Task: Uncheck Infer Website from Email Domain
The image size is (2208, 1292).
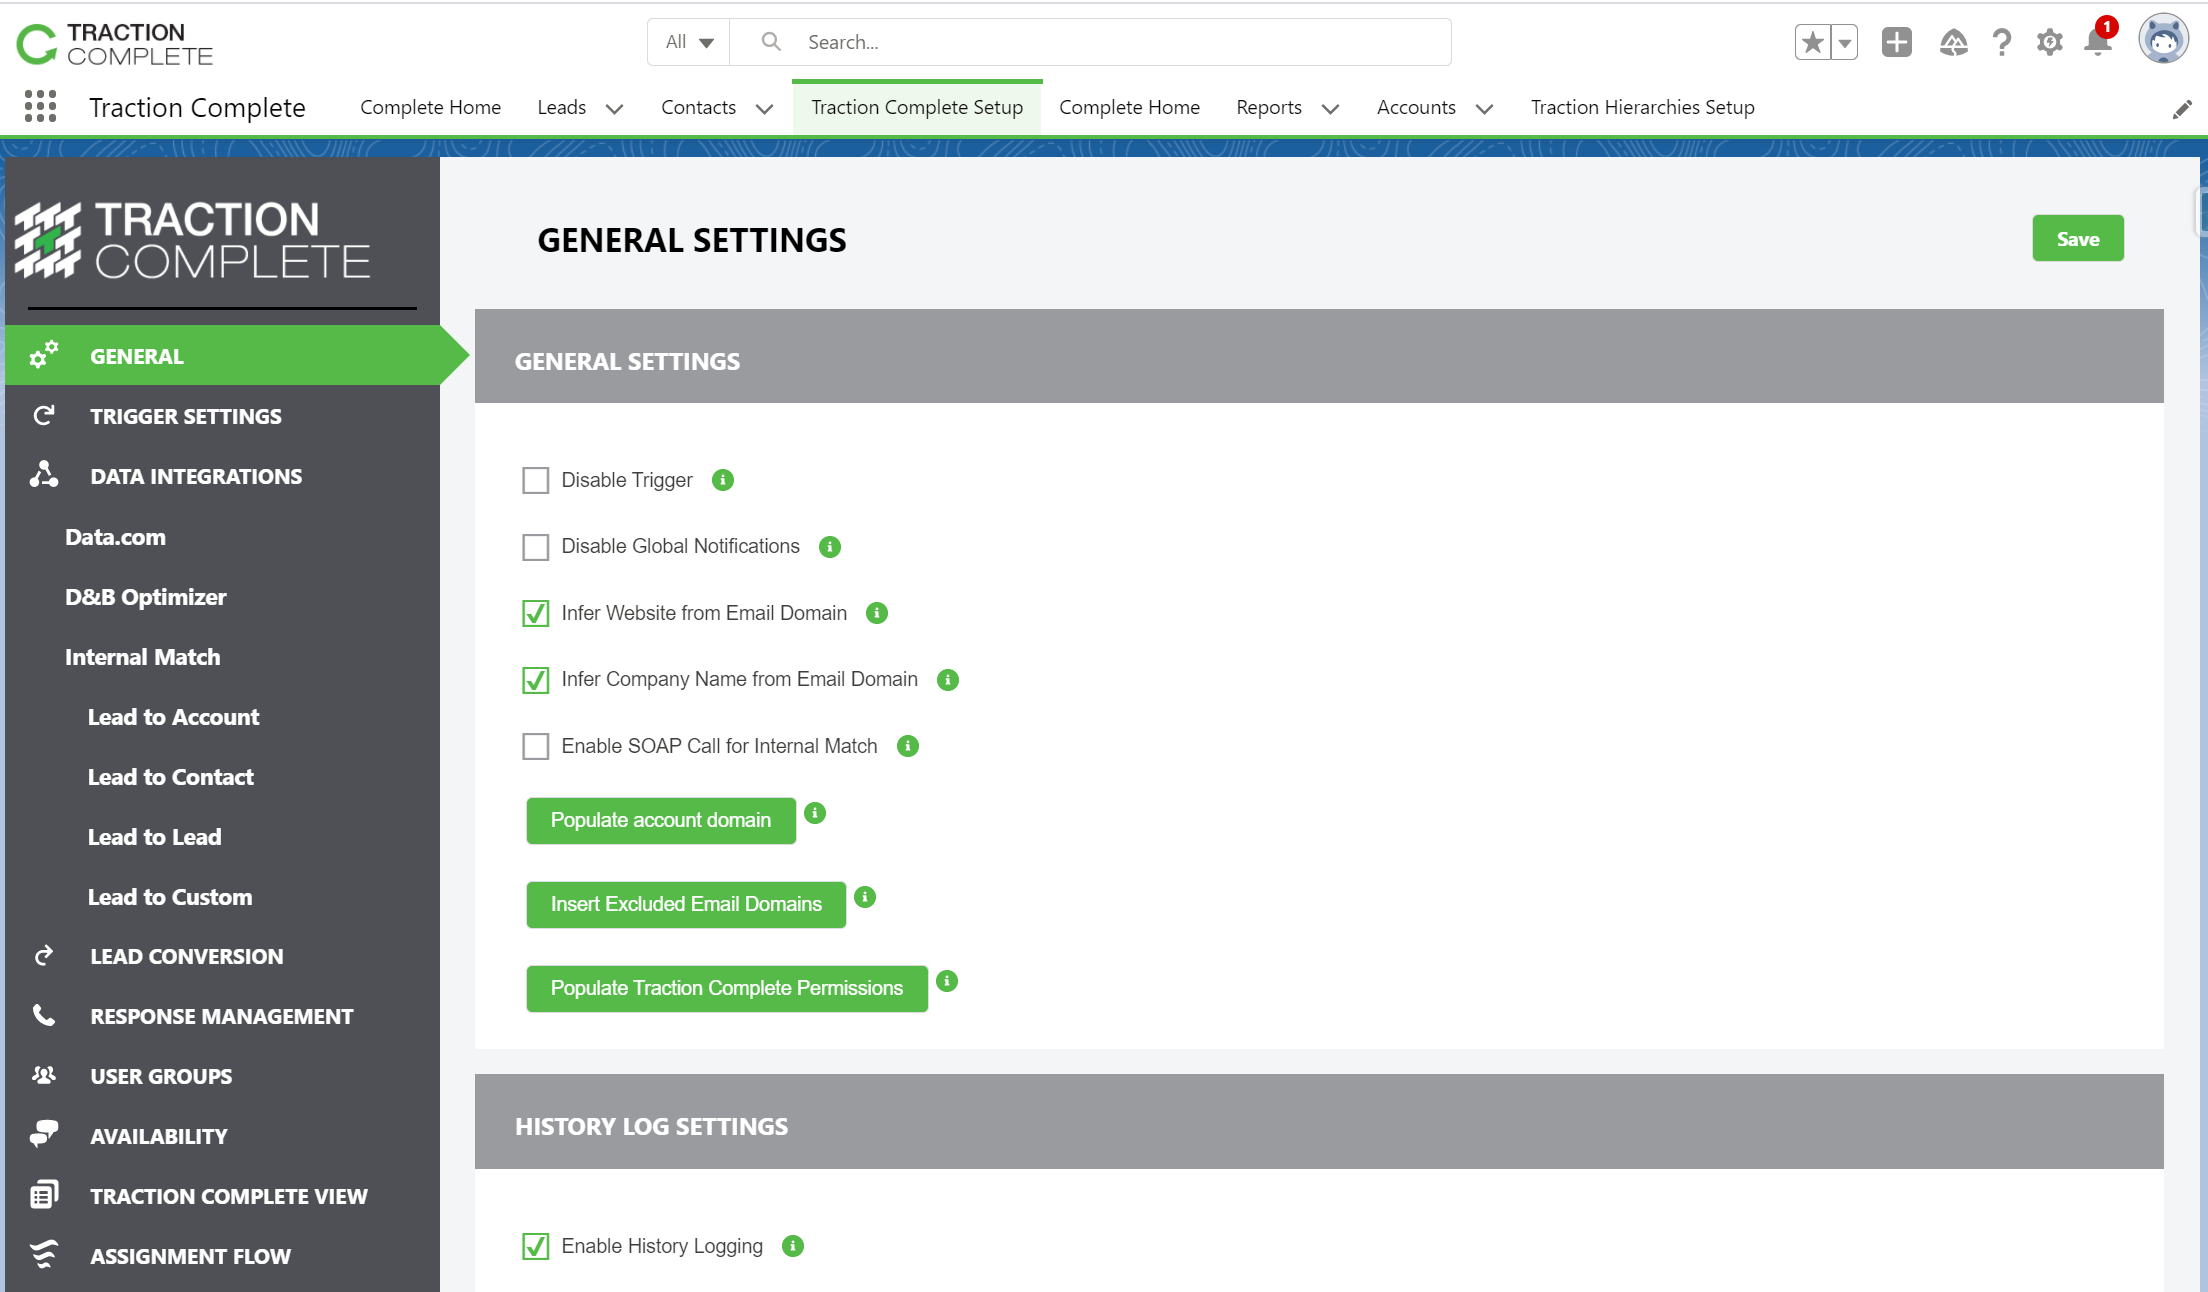Action: [x=536, y=613]
